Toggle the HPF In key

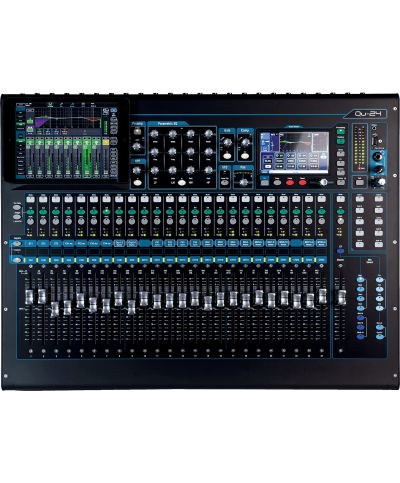tap(137, 182)
